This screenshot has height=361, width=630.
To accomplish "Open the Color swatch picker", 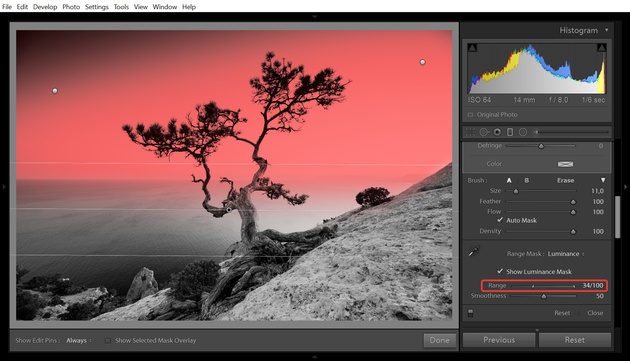I will click(x=565, y=164).
